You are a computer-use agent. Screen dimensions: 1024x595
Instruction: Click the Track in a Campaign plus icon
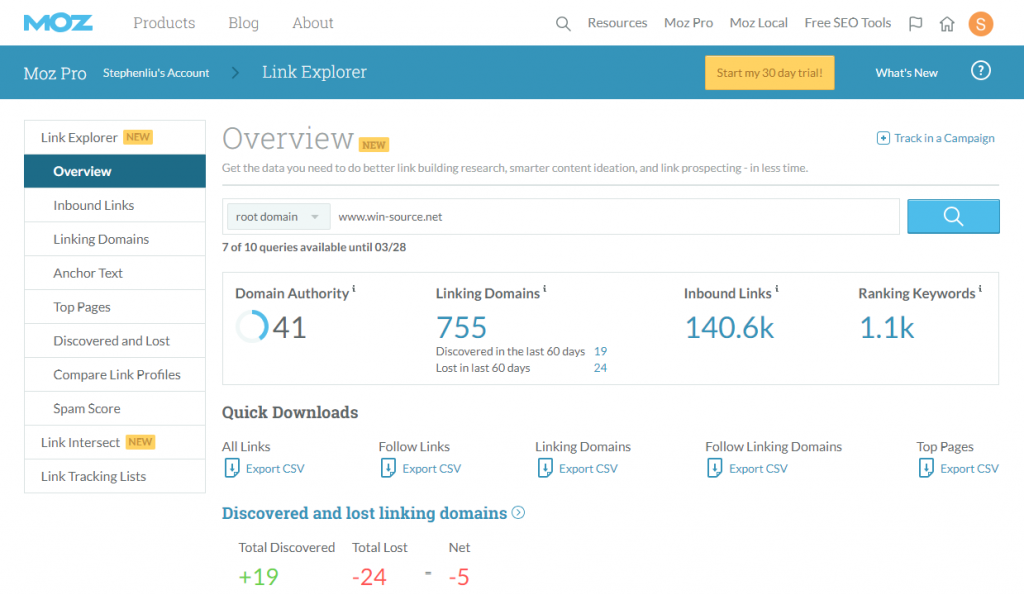click(883, 138)
